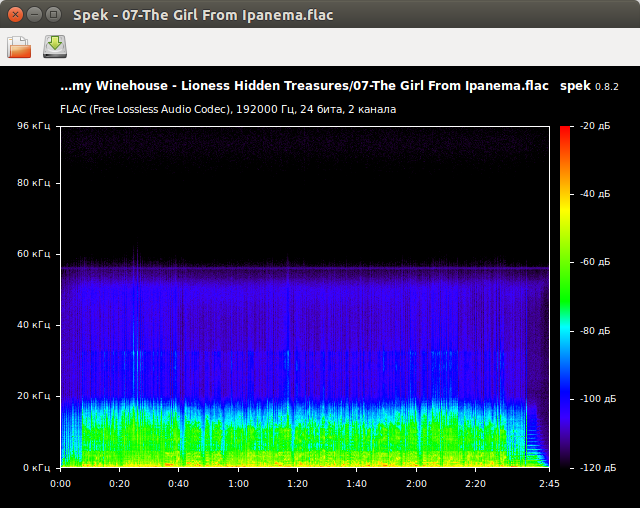This screenshot has height=508, width=640.
Task: Minimize the Spek window
Action: pyautogui.click(x=34, y=15)
